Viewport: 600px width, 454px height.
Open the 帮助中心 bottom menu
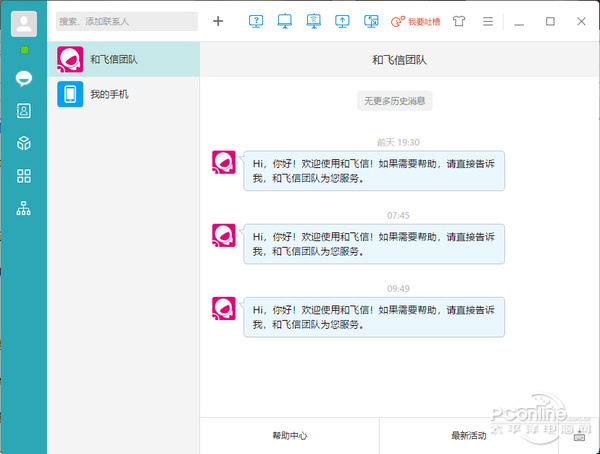click(x=290, y=436)
